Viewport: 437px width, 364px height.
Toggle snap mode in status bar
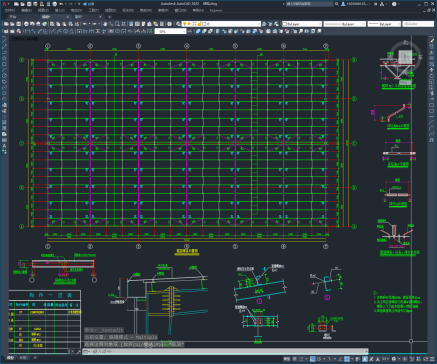click(301, 359)
